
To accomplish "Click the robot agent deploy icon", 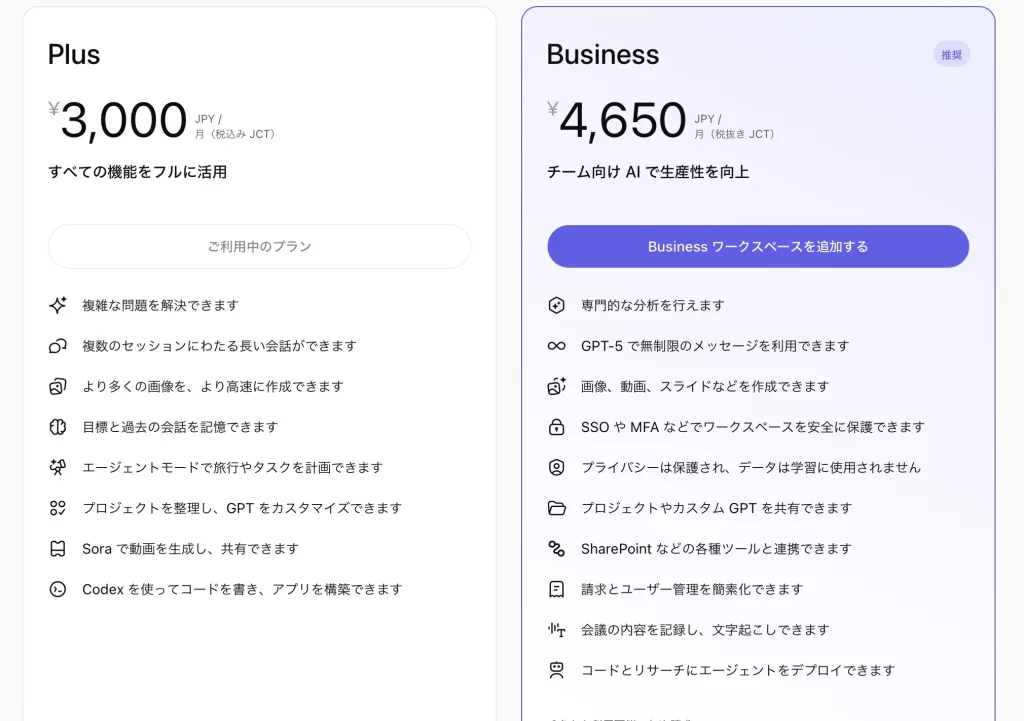I will pyautogui.click(x=557, y=670).
